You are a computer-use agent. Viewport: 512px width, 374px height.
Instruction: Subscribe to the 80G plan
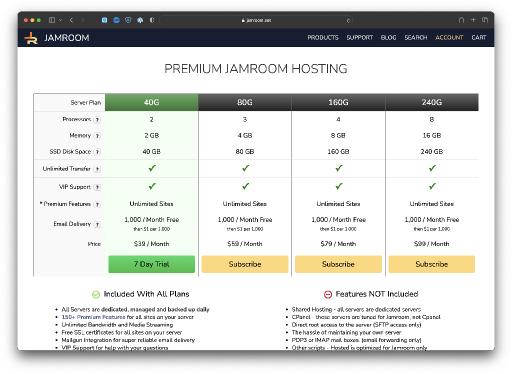[x=245, y=264]
